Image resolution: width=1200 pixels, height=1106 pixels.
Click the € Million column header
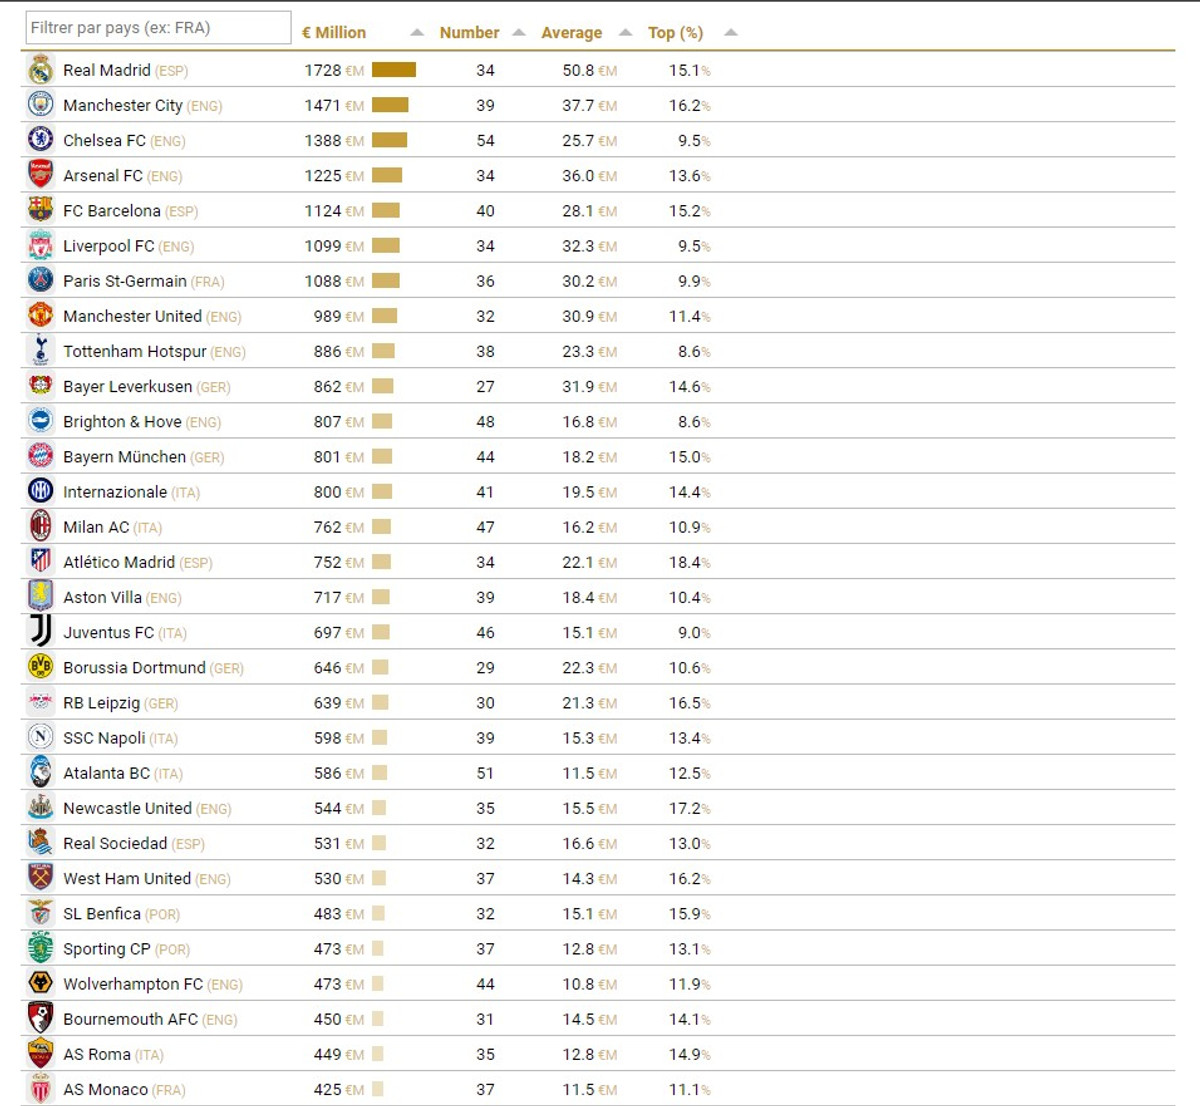click(x=334, y=33)
